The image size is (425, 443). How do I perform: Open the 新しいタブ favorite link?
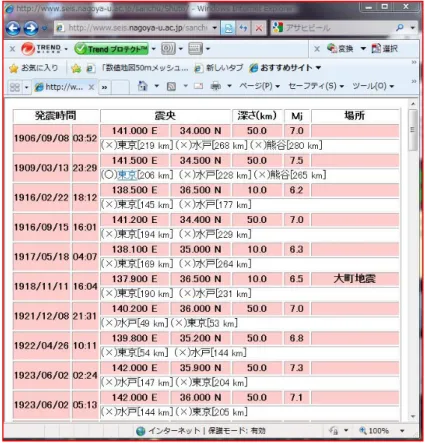[x=218, y=68]
